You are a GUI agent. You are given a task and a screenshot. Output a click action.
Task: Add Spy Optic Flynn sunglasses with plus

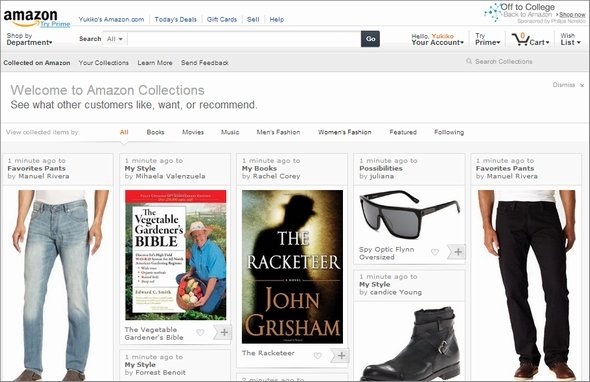pos(458,252)
